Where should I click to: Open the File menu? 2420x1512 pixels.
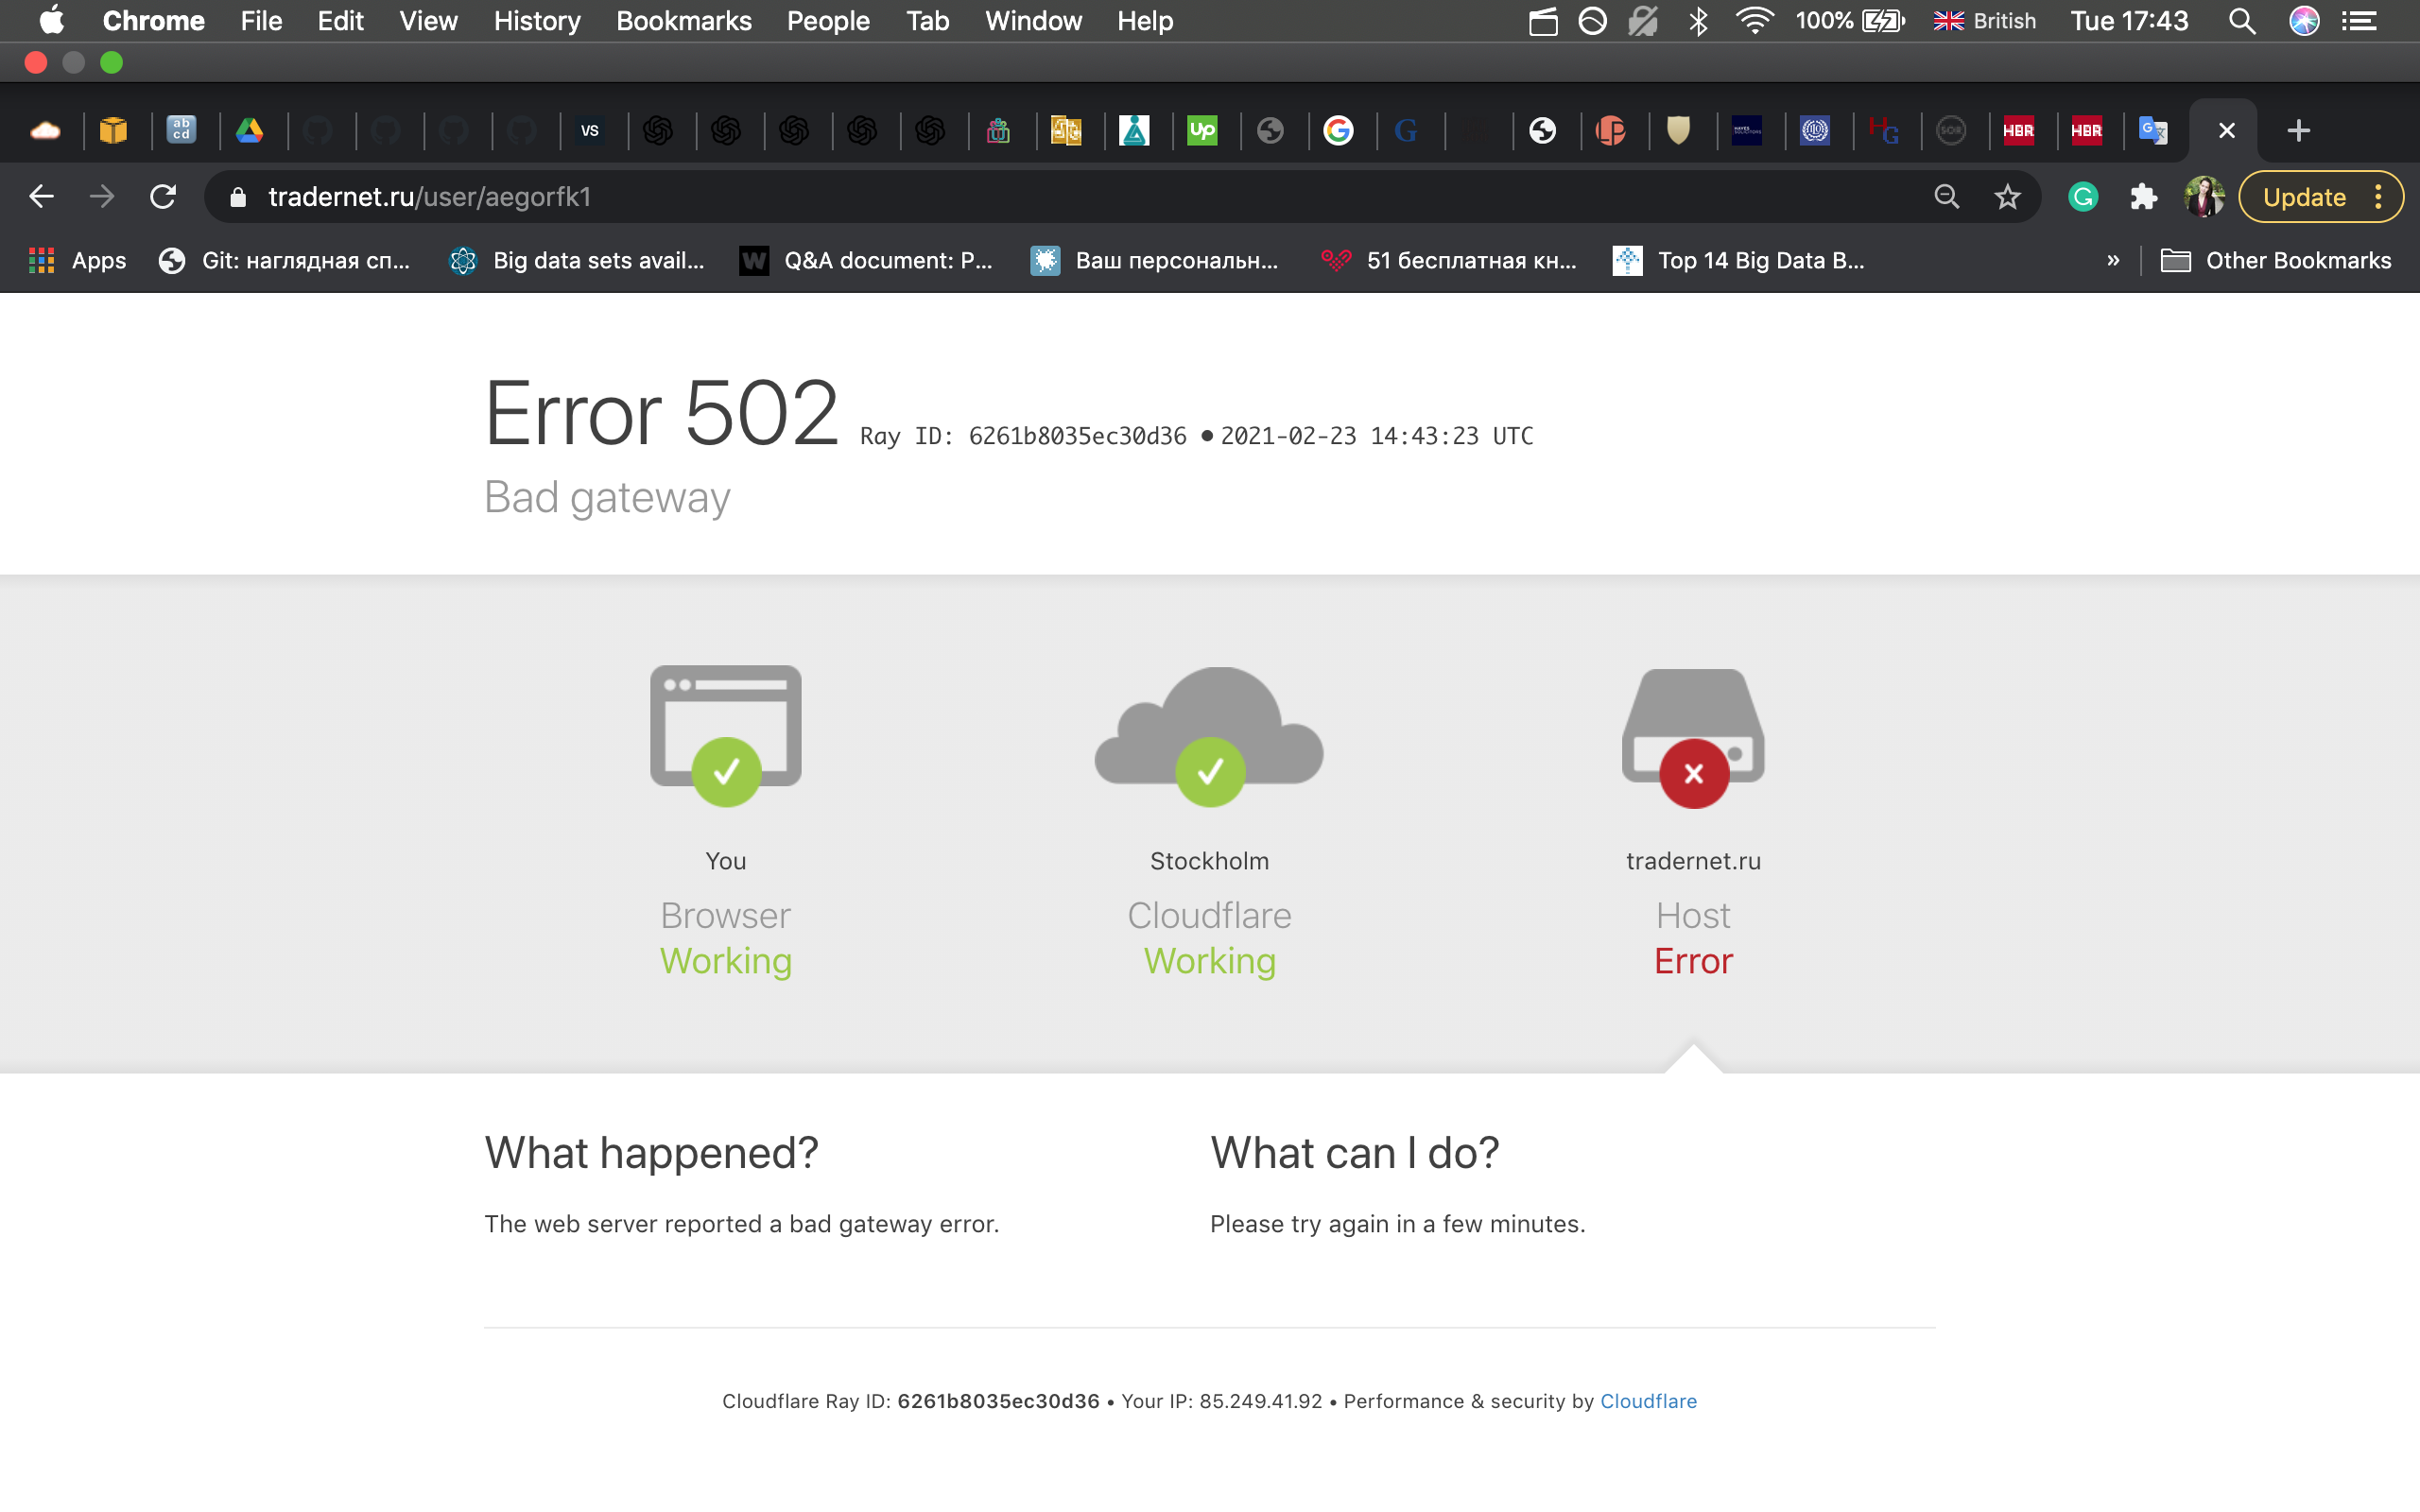click(x=261, y=21)
